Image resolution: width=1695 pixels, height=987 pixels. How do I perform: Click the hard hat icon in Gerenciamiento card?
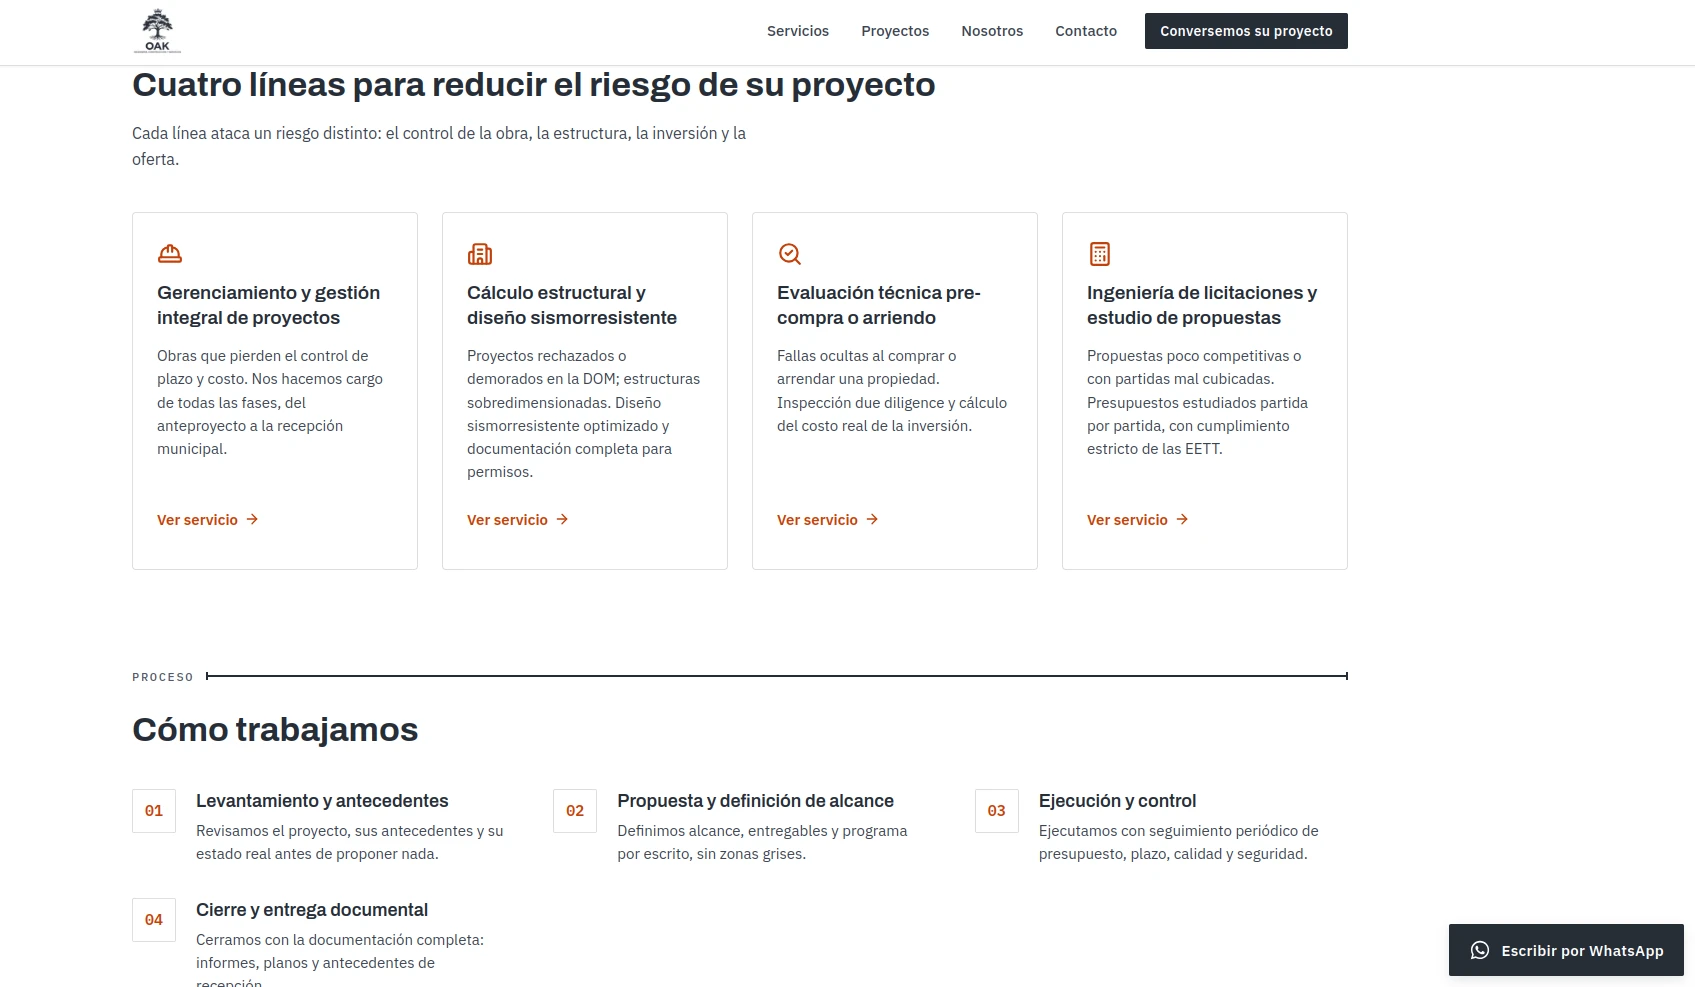[x=170, y=254]
